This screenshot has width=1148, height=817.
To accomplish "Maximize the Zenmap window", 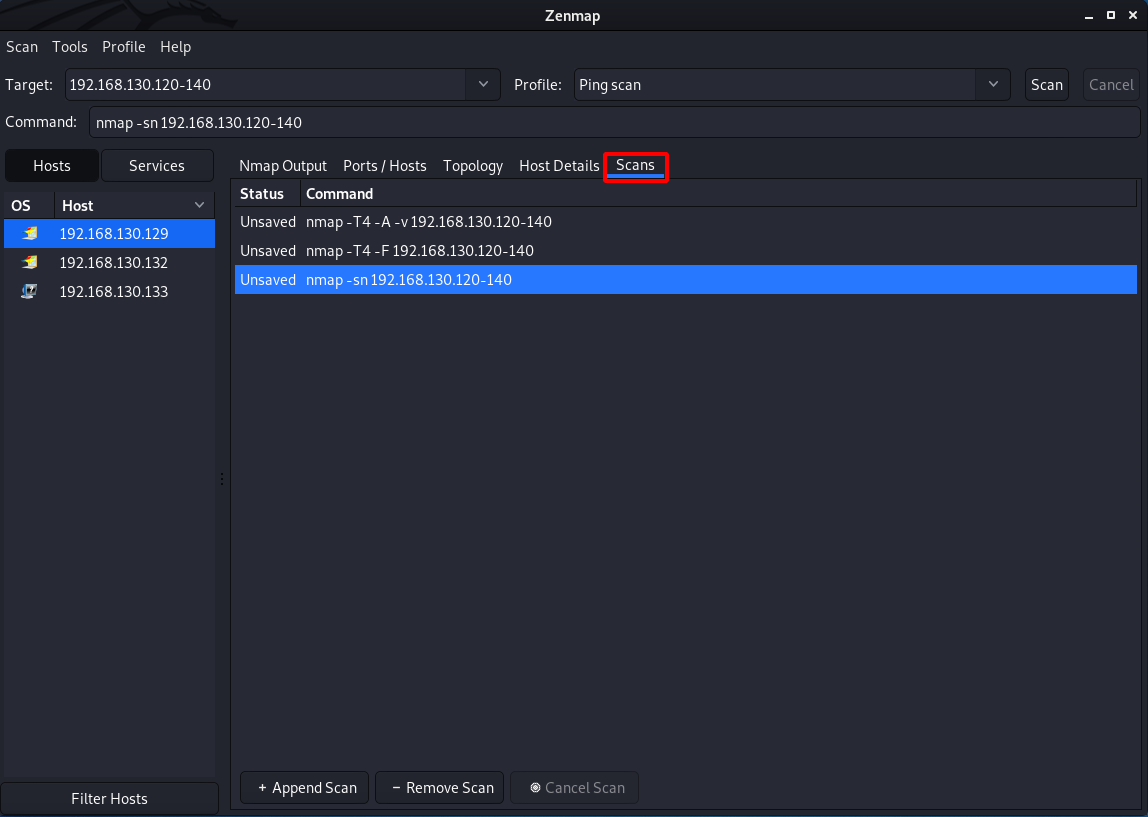I will click(x=1111, y=15).
